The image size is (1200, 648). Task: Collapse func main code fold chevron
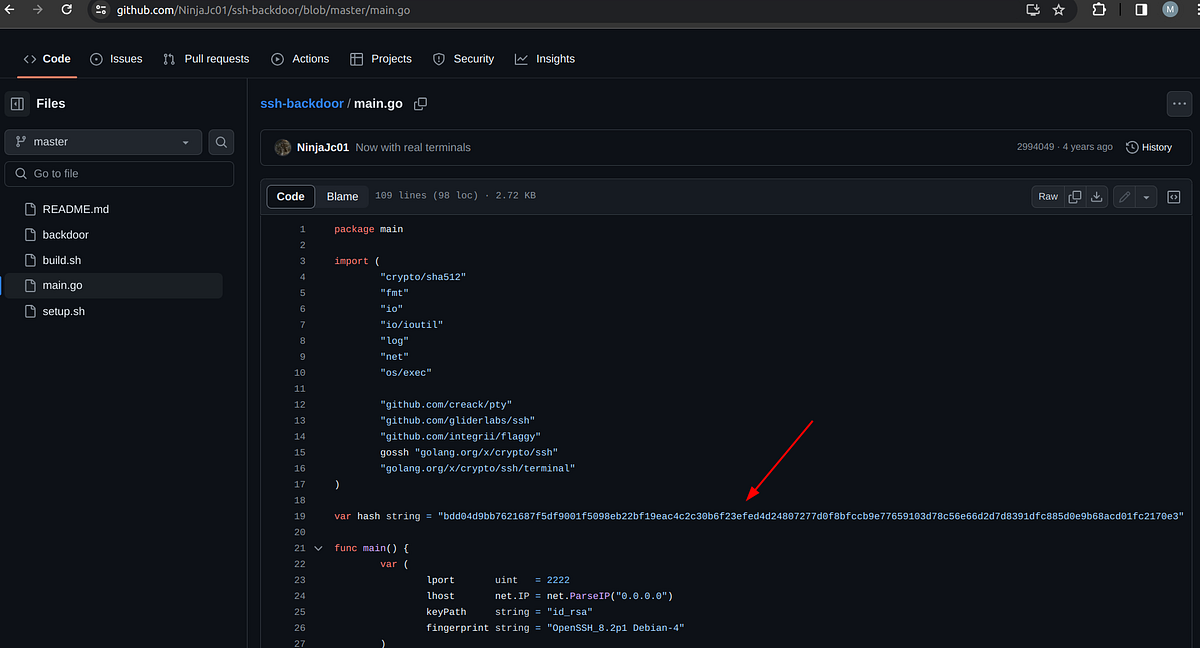tap(319, 548)
